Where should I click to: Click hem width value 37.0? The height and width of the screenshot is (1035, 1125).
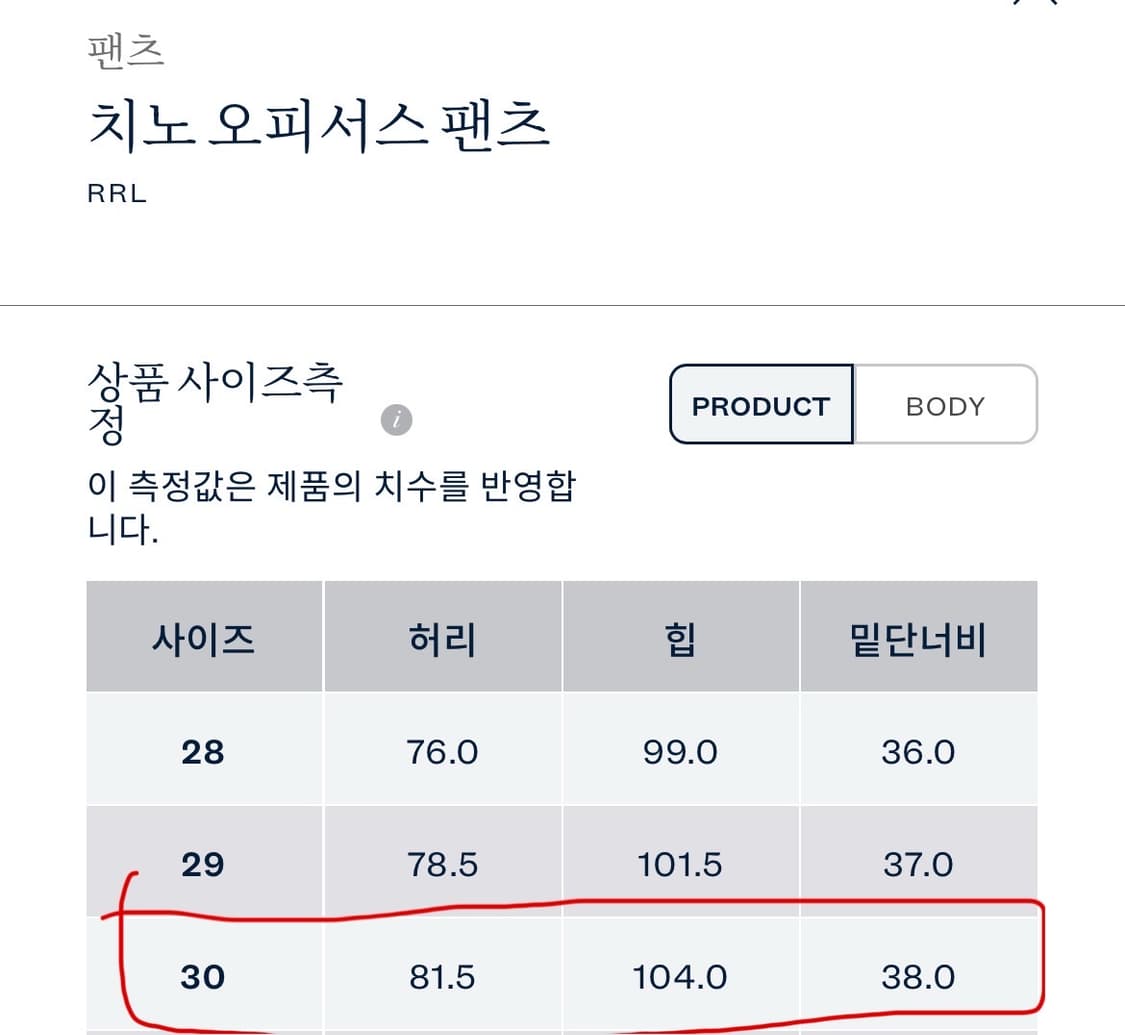pyautogui.click(x=918, y=864)
